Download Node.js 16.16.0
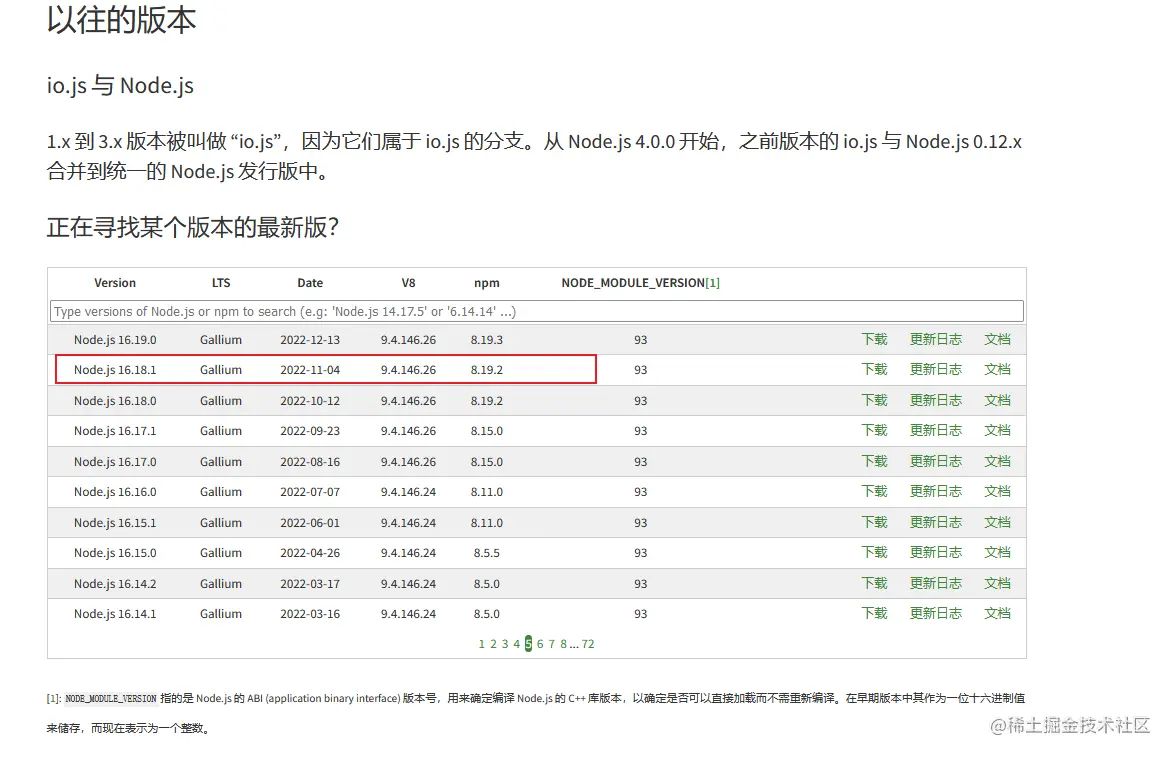This screenshot has width=1172, height=757. [874, 491]
